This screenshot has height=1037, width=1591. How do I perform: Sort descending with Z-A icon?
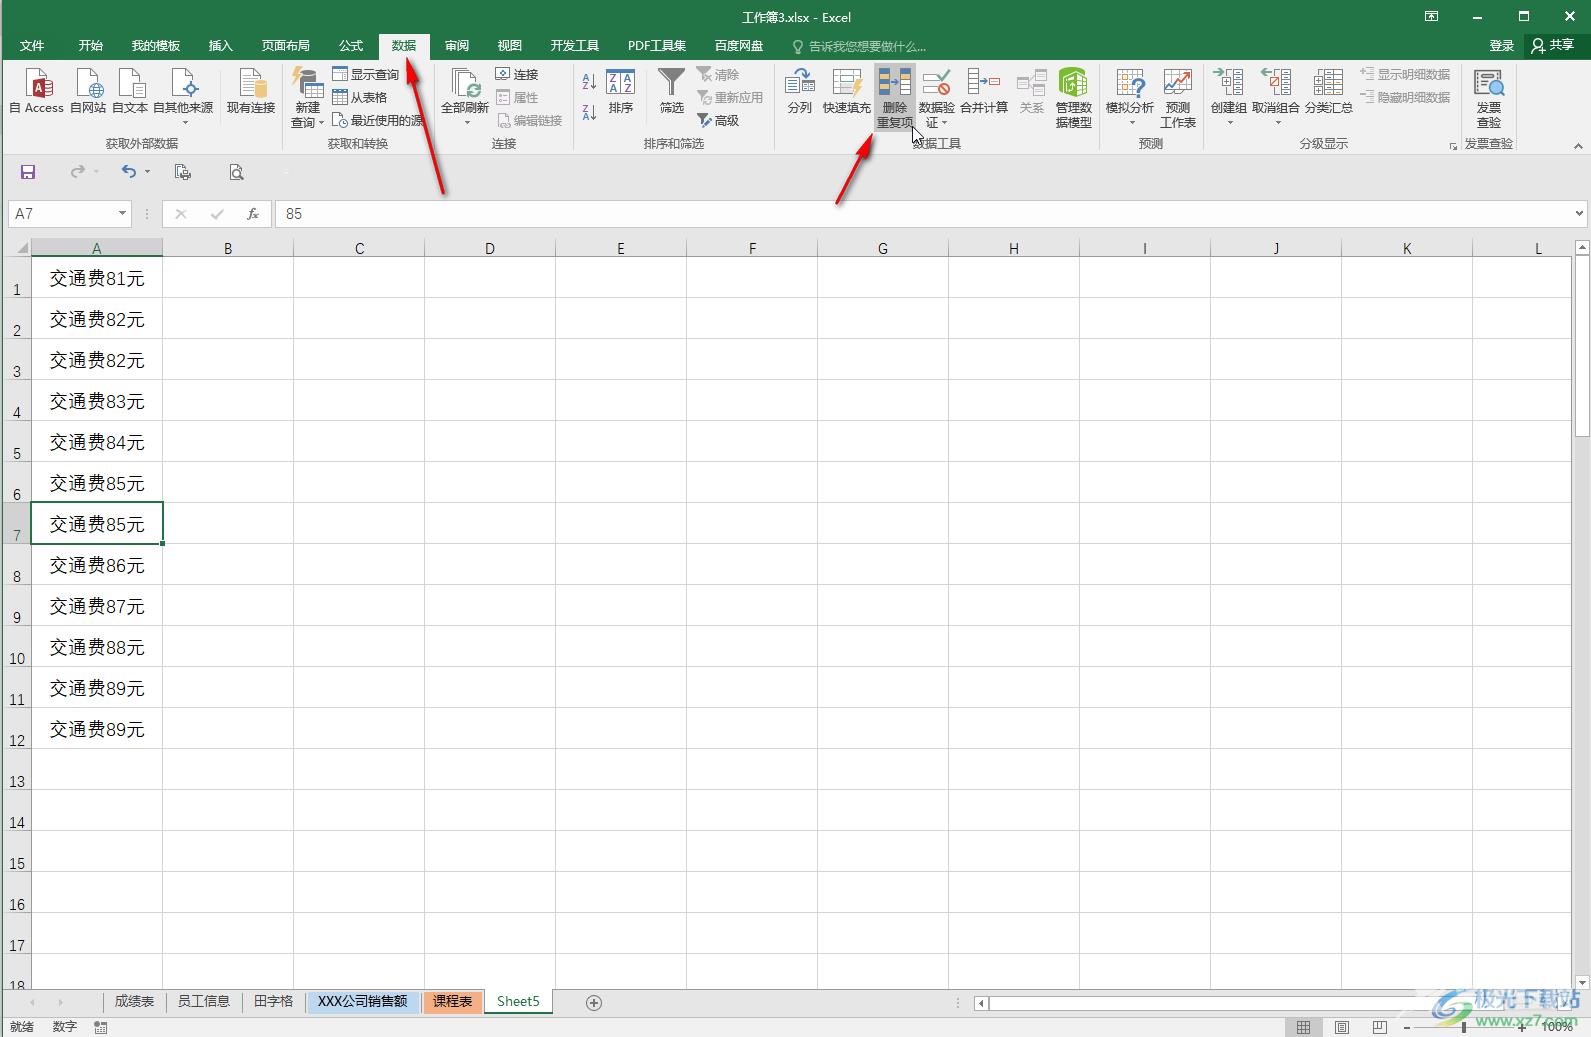coord(589,111)
